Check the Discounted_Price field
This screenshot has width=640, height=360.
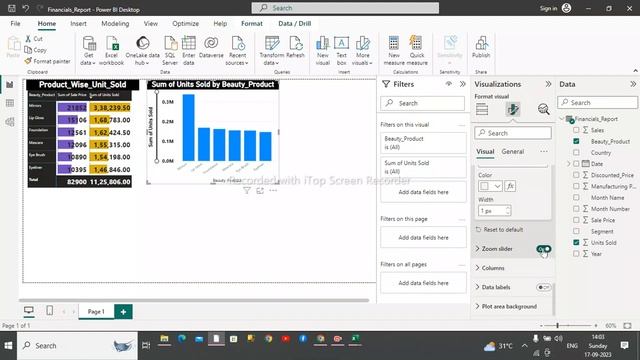pos(576,175)
